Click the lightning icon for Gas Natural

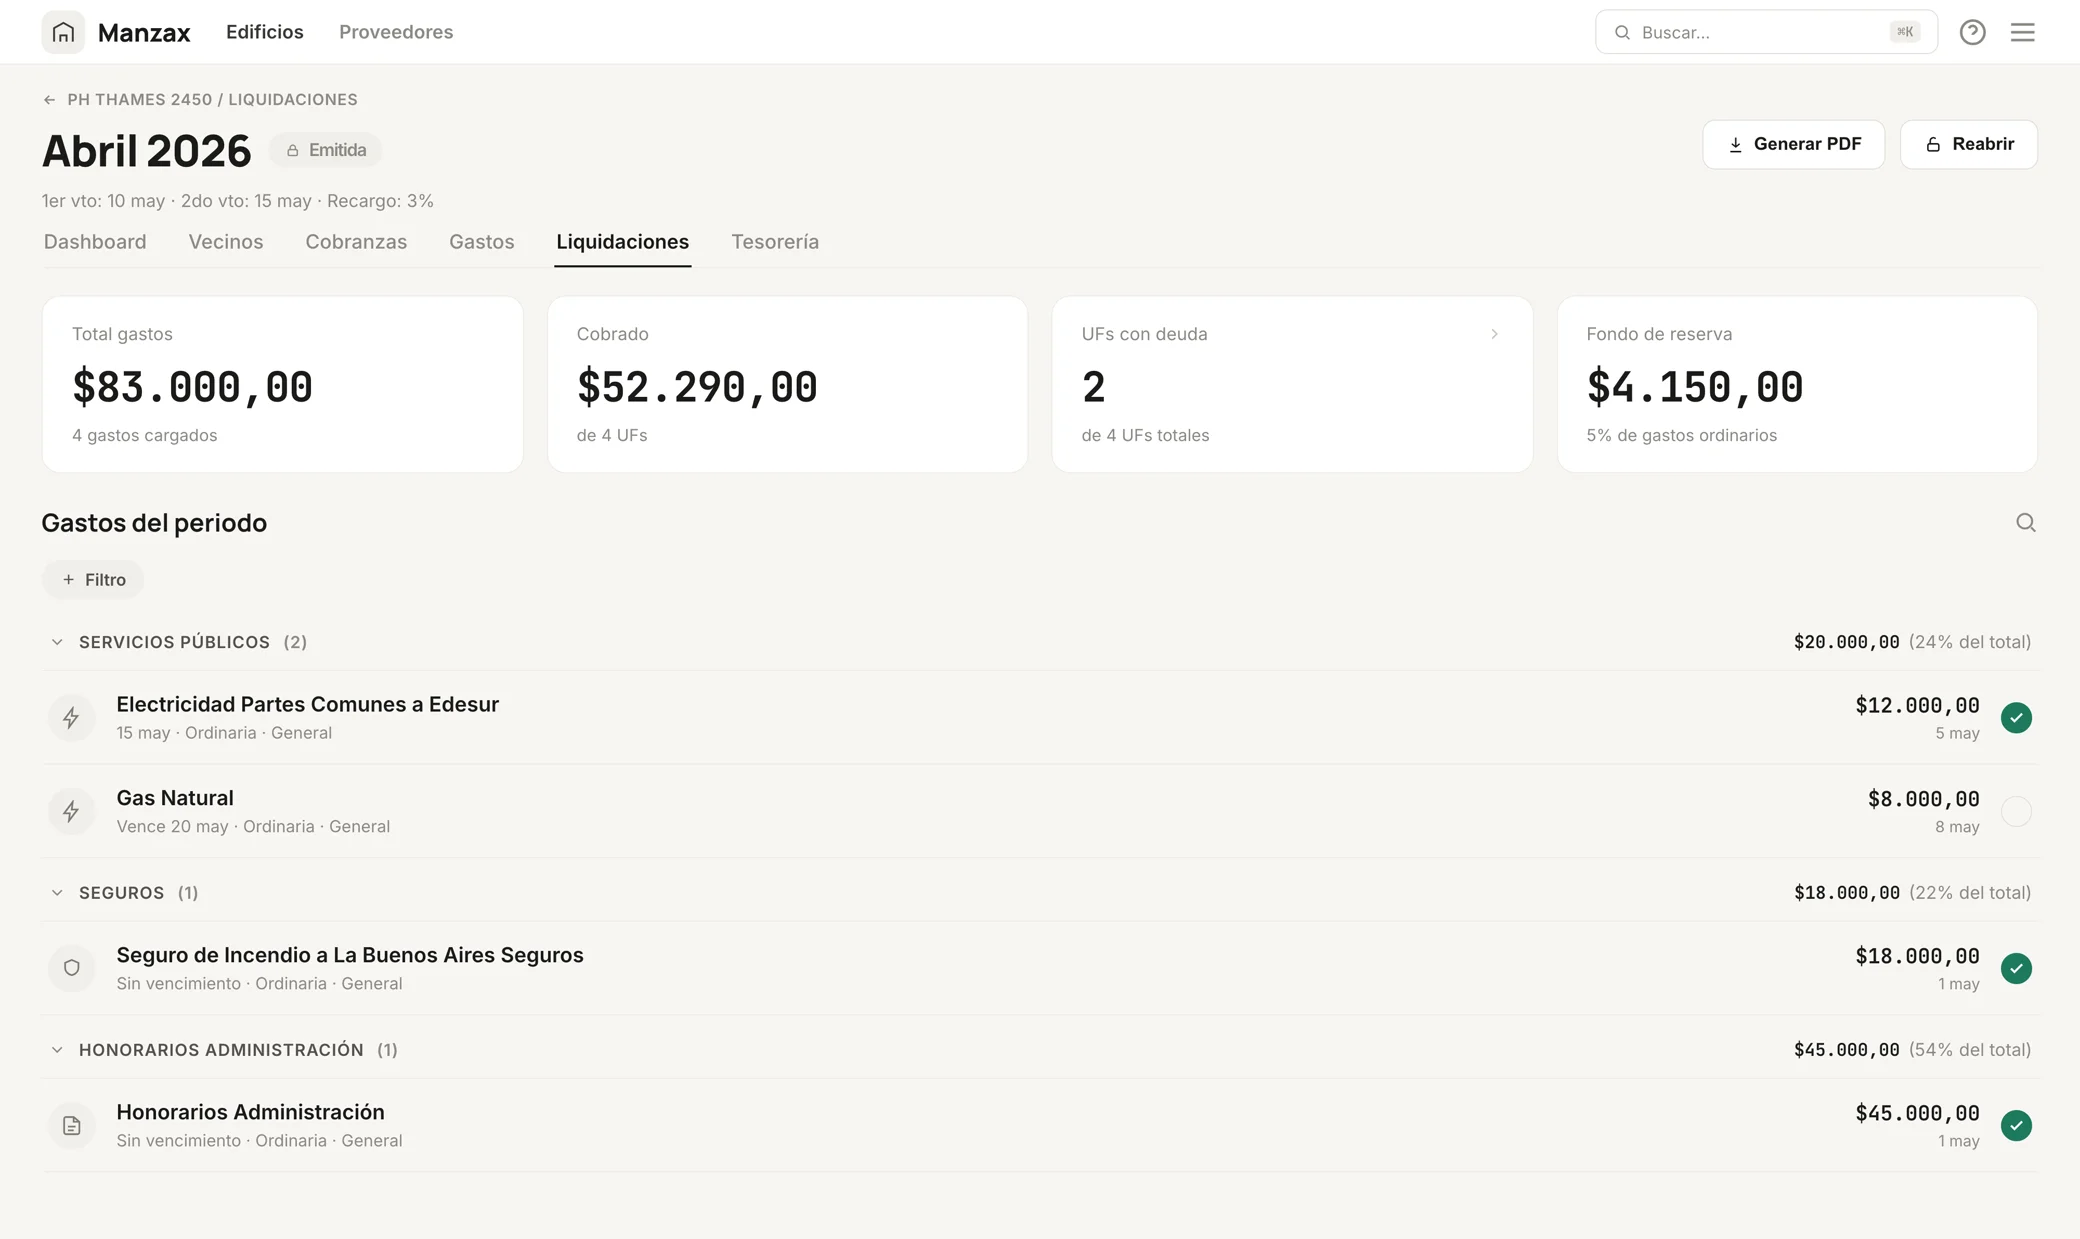click(71, 811)
